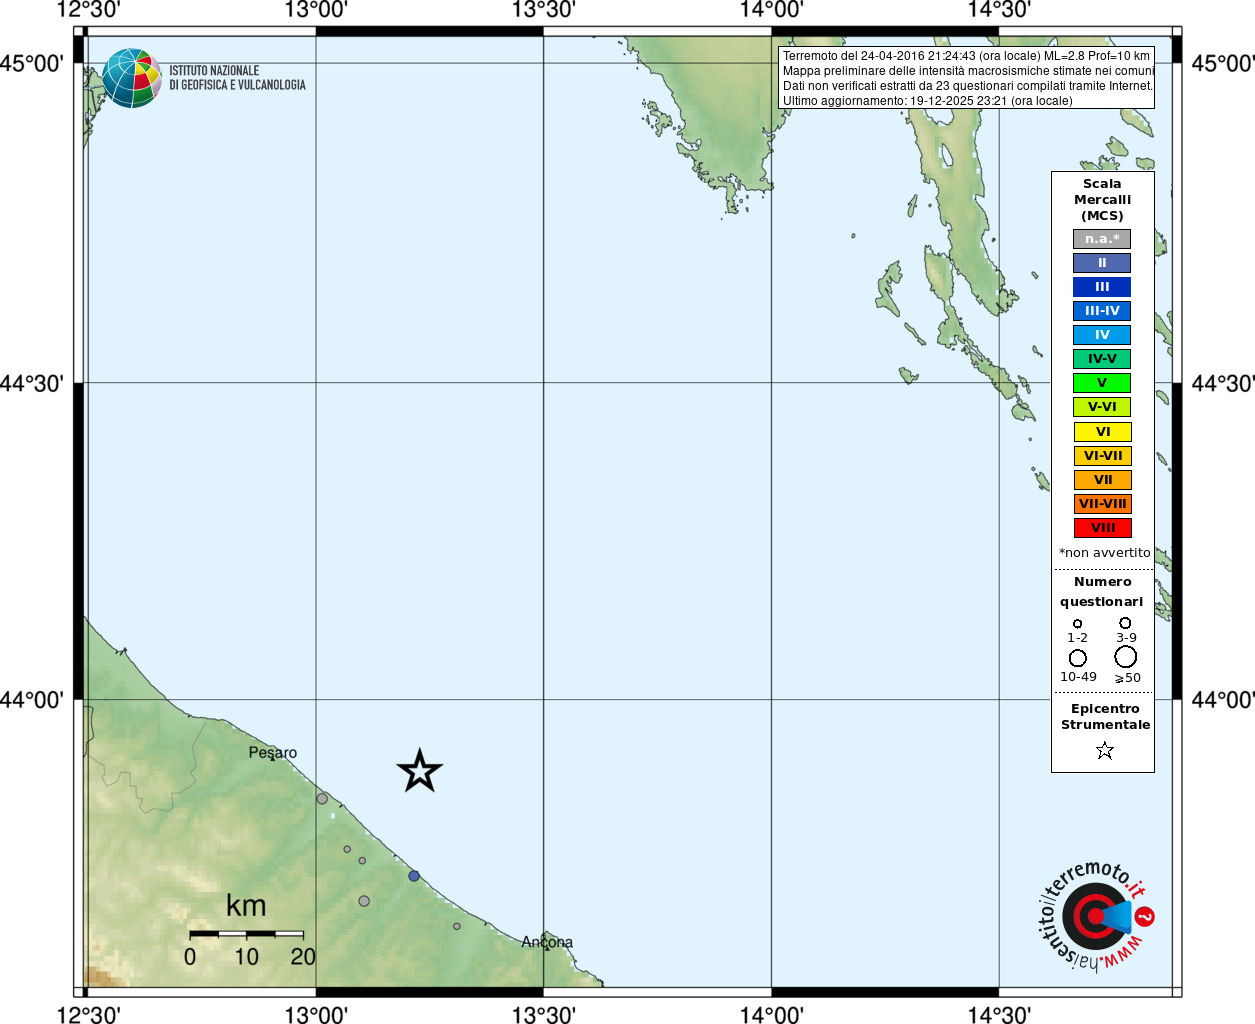
Task: Click the right axis label 44°00'
Action: pyautogui.click(x=1222, y=700)
